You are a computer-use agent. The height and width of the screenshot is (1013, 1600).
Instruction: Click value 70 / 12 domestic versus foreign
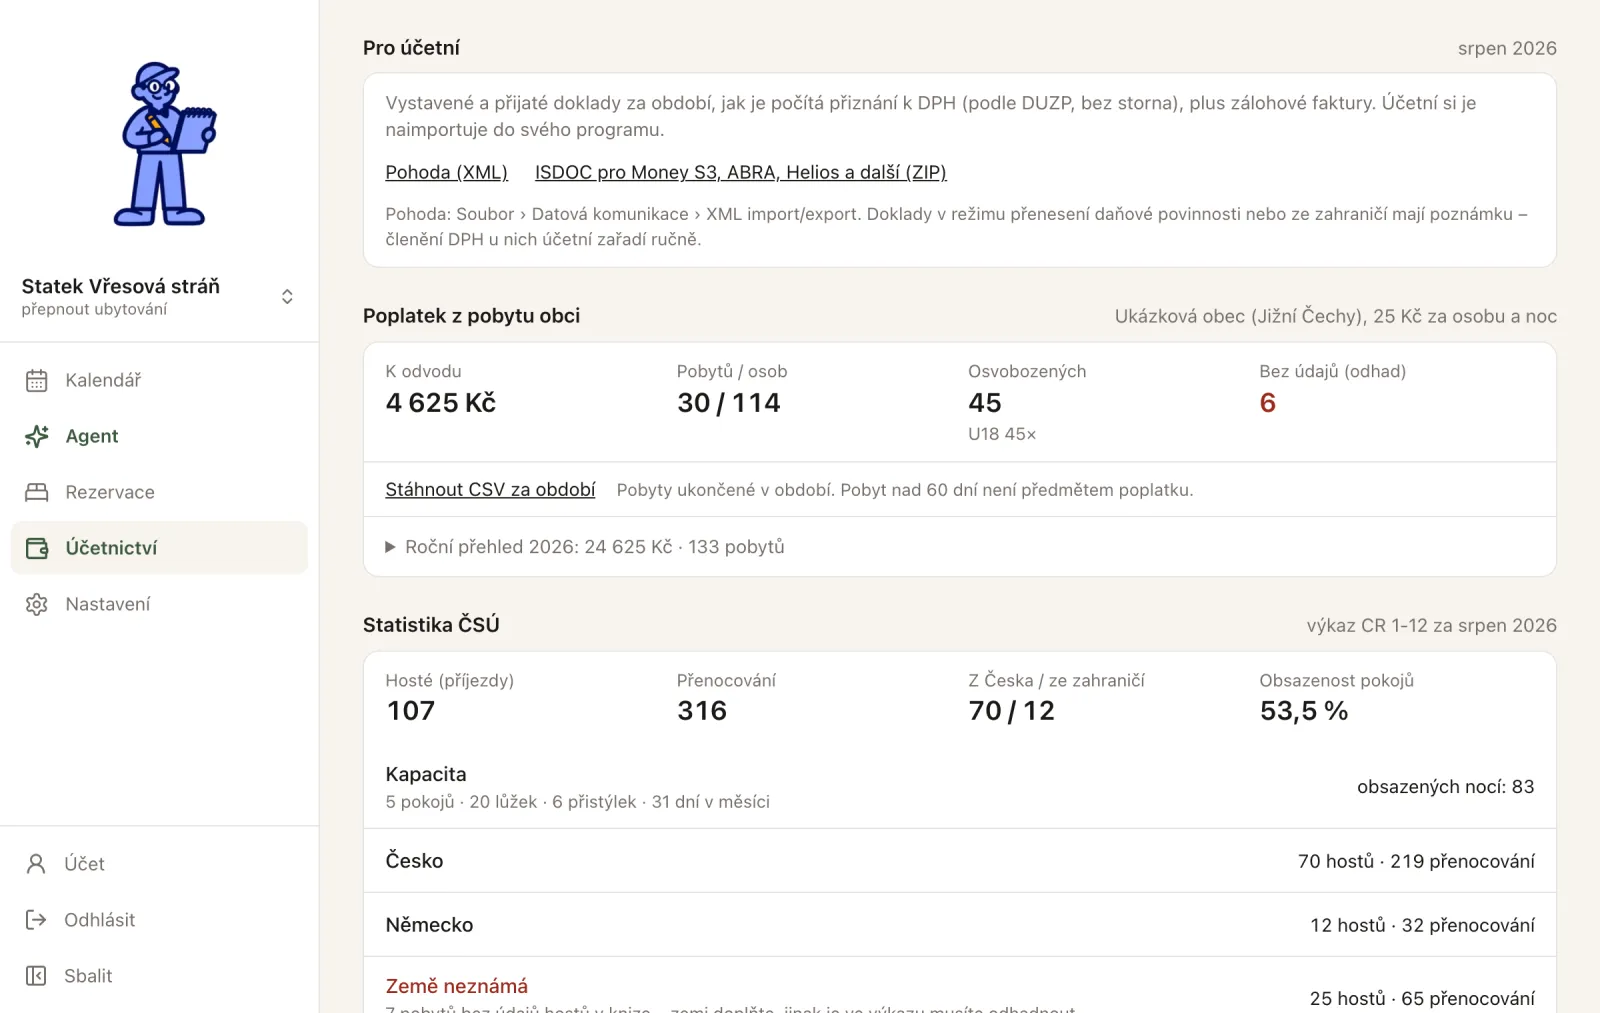point(1012,711)
